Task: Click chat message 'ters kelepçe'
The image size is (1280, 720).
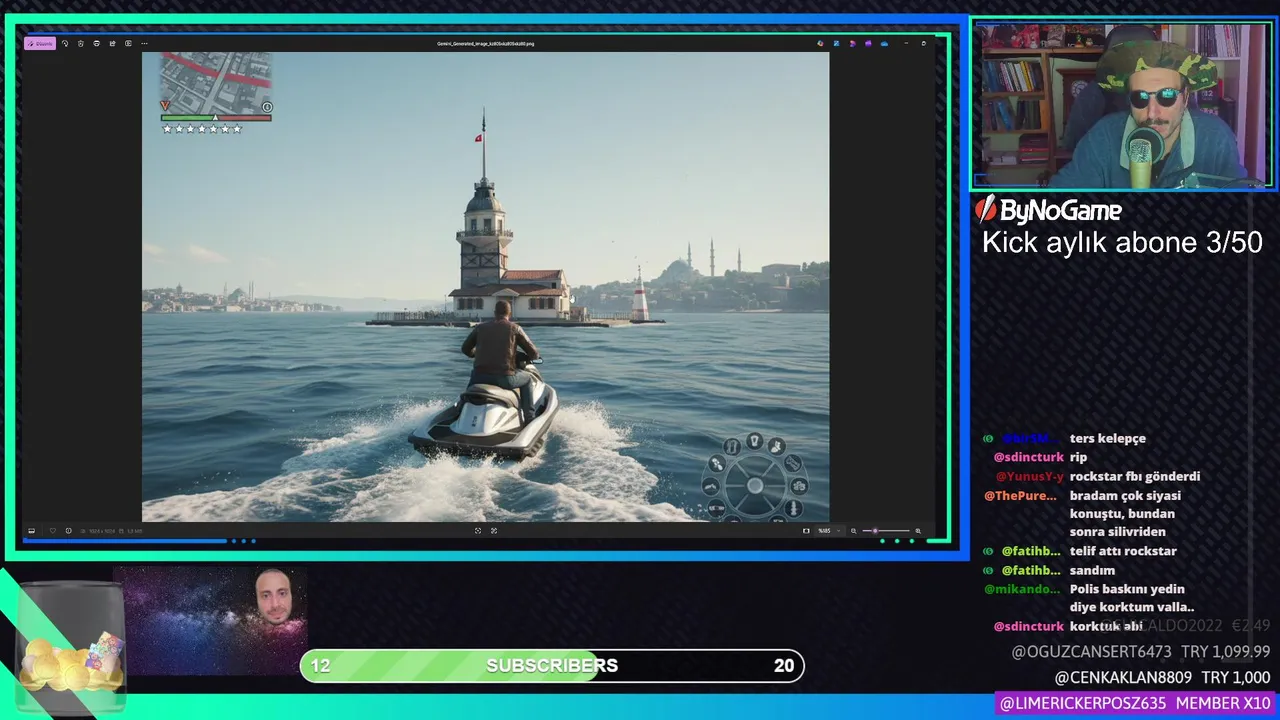Action: click(x=1108, y=438)
